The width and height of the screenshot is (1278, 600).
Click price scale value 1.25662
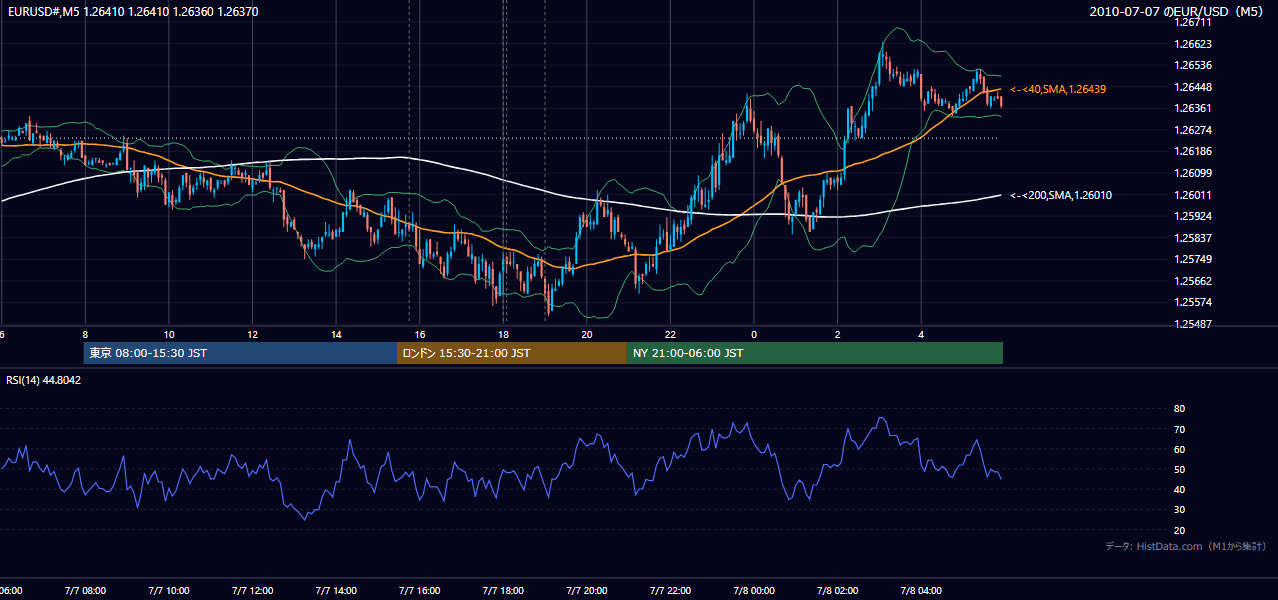pos(1193,281)
